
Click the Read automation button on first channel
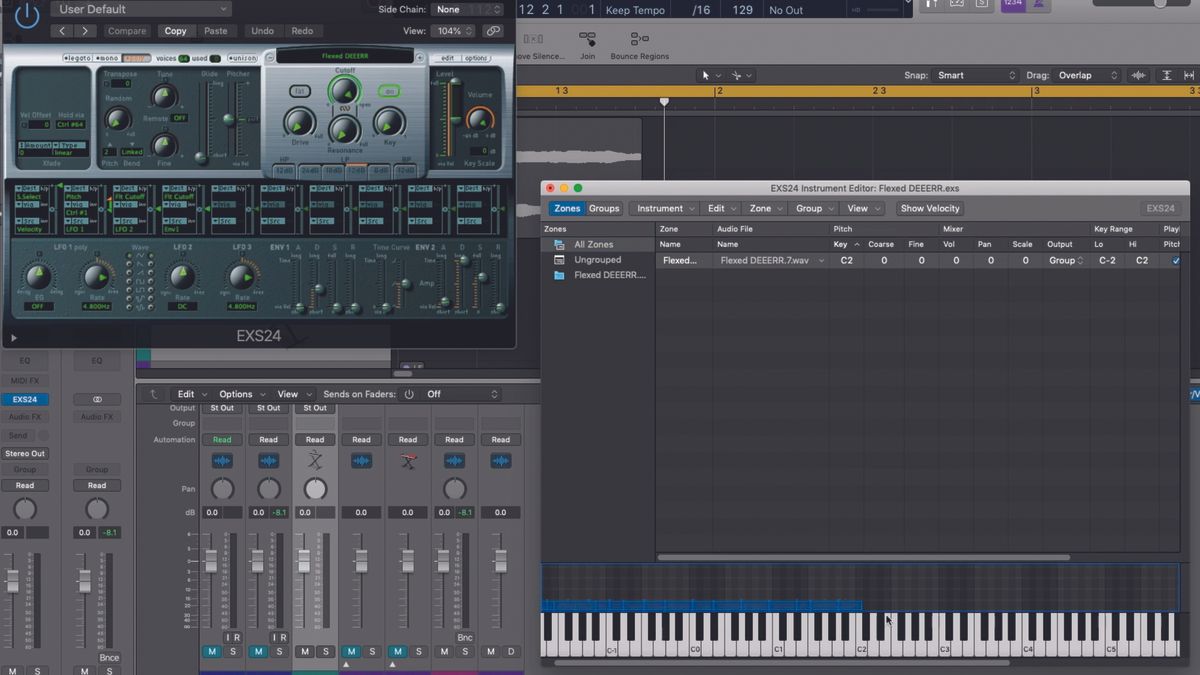coord(221,439)
